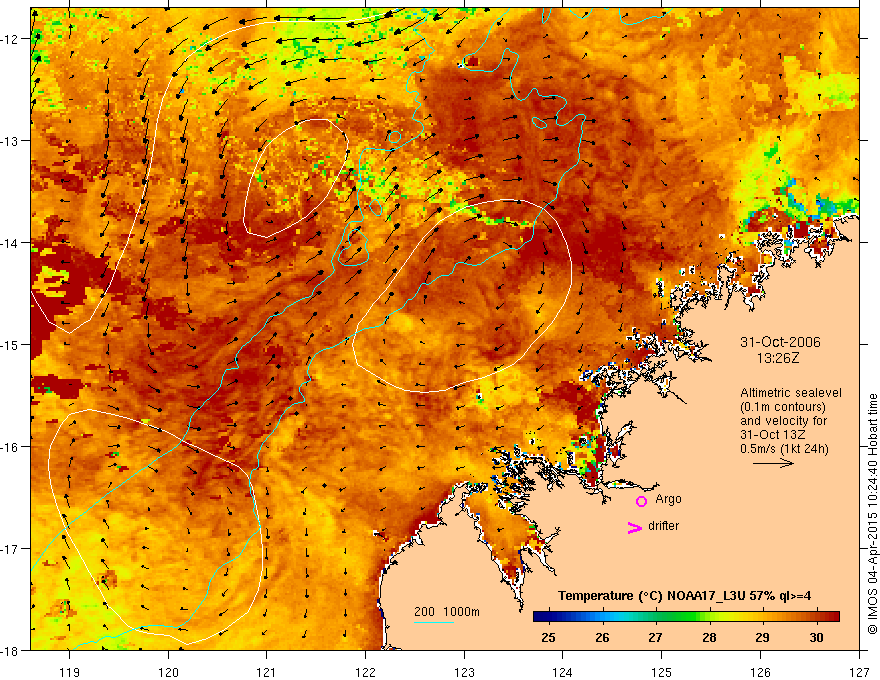The image size is (880, 680).
Task: Click the latitude axis label "-12"
Action: click(x=11, y=39)
